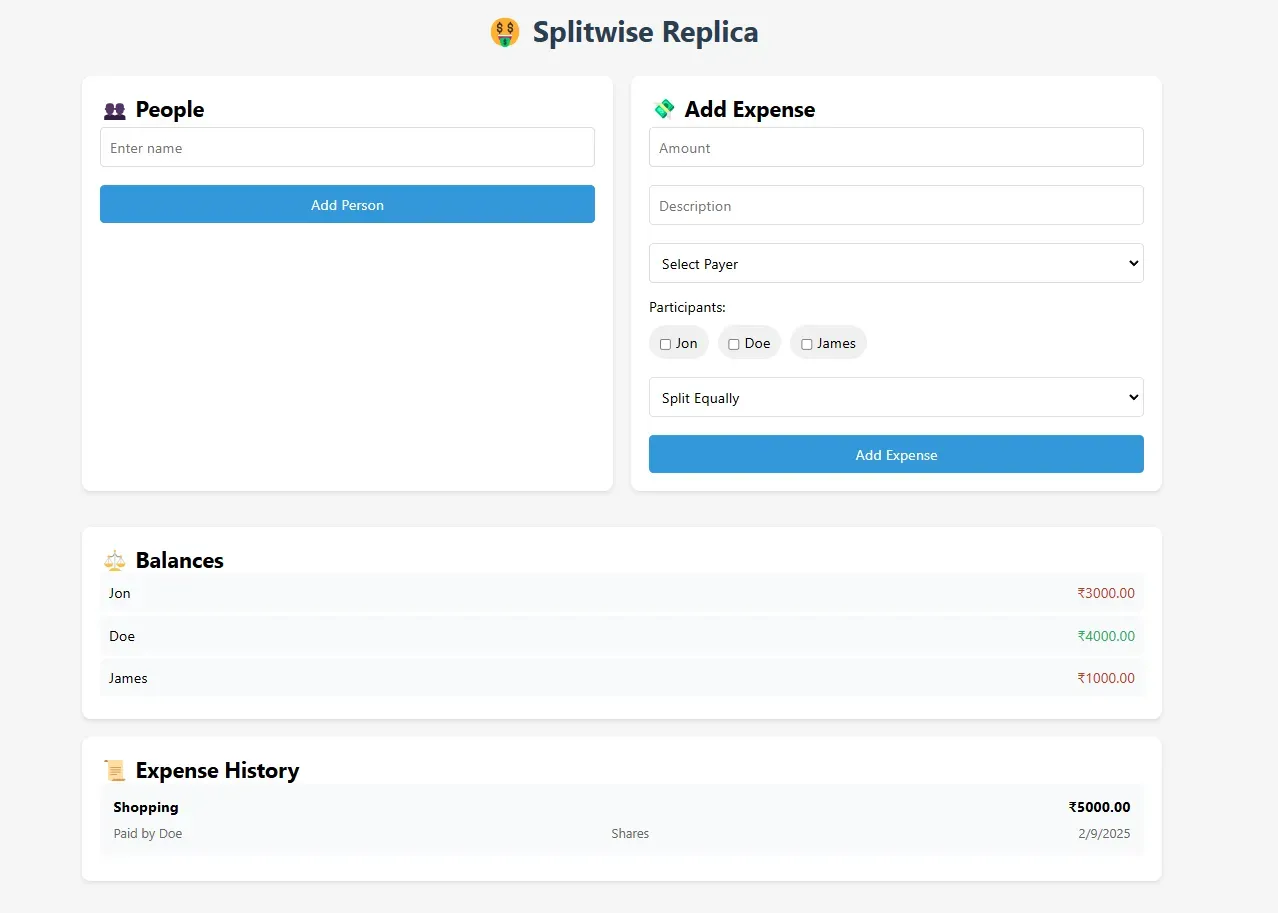1278x913 pixels.
Task: Click the Balances heading
Action: (180, 561)
